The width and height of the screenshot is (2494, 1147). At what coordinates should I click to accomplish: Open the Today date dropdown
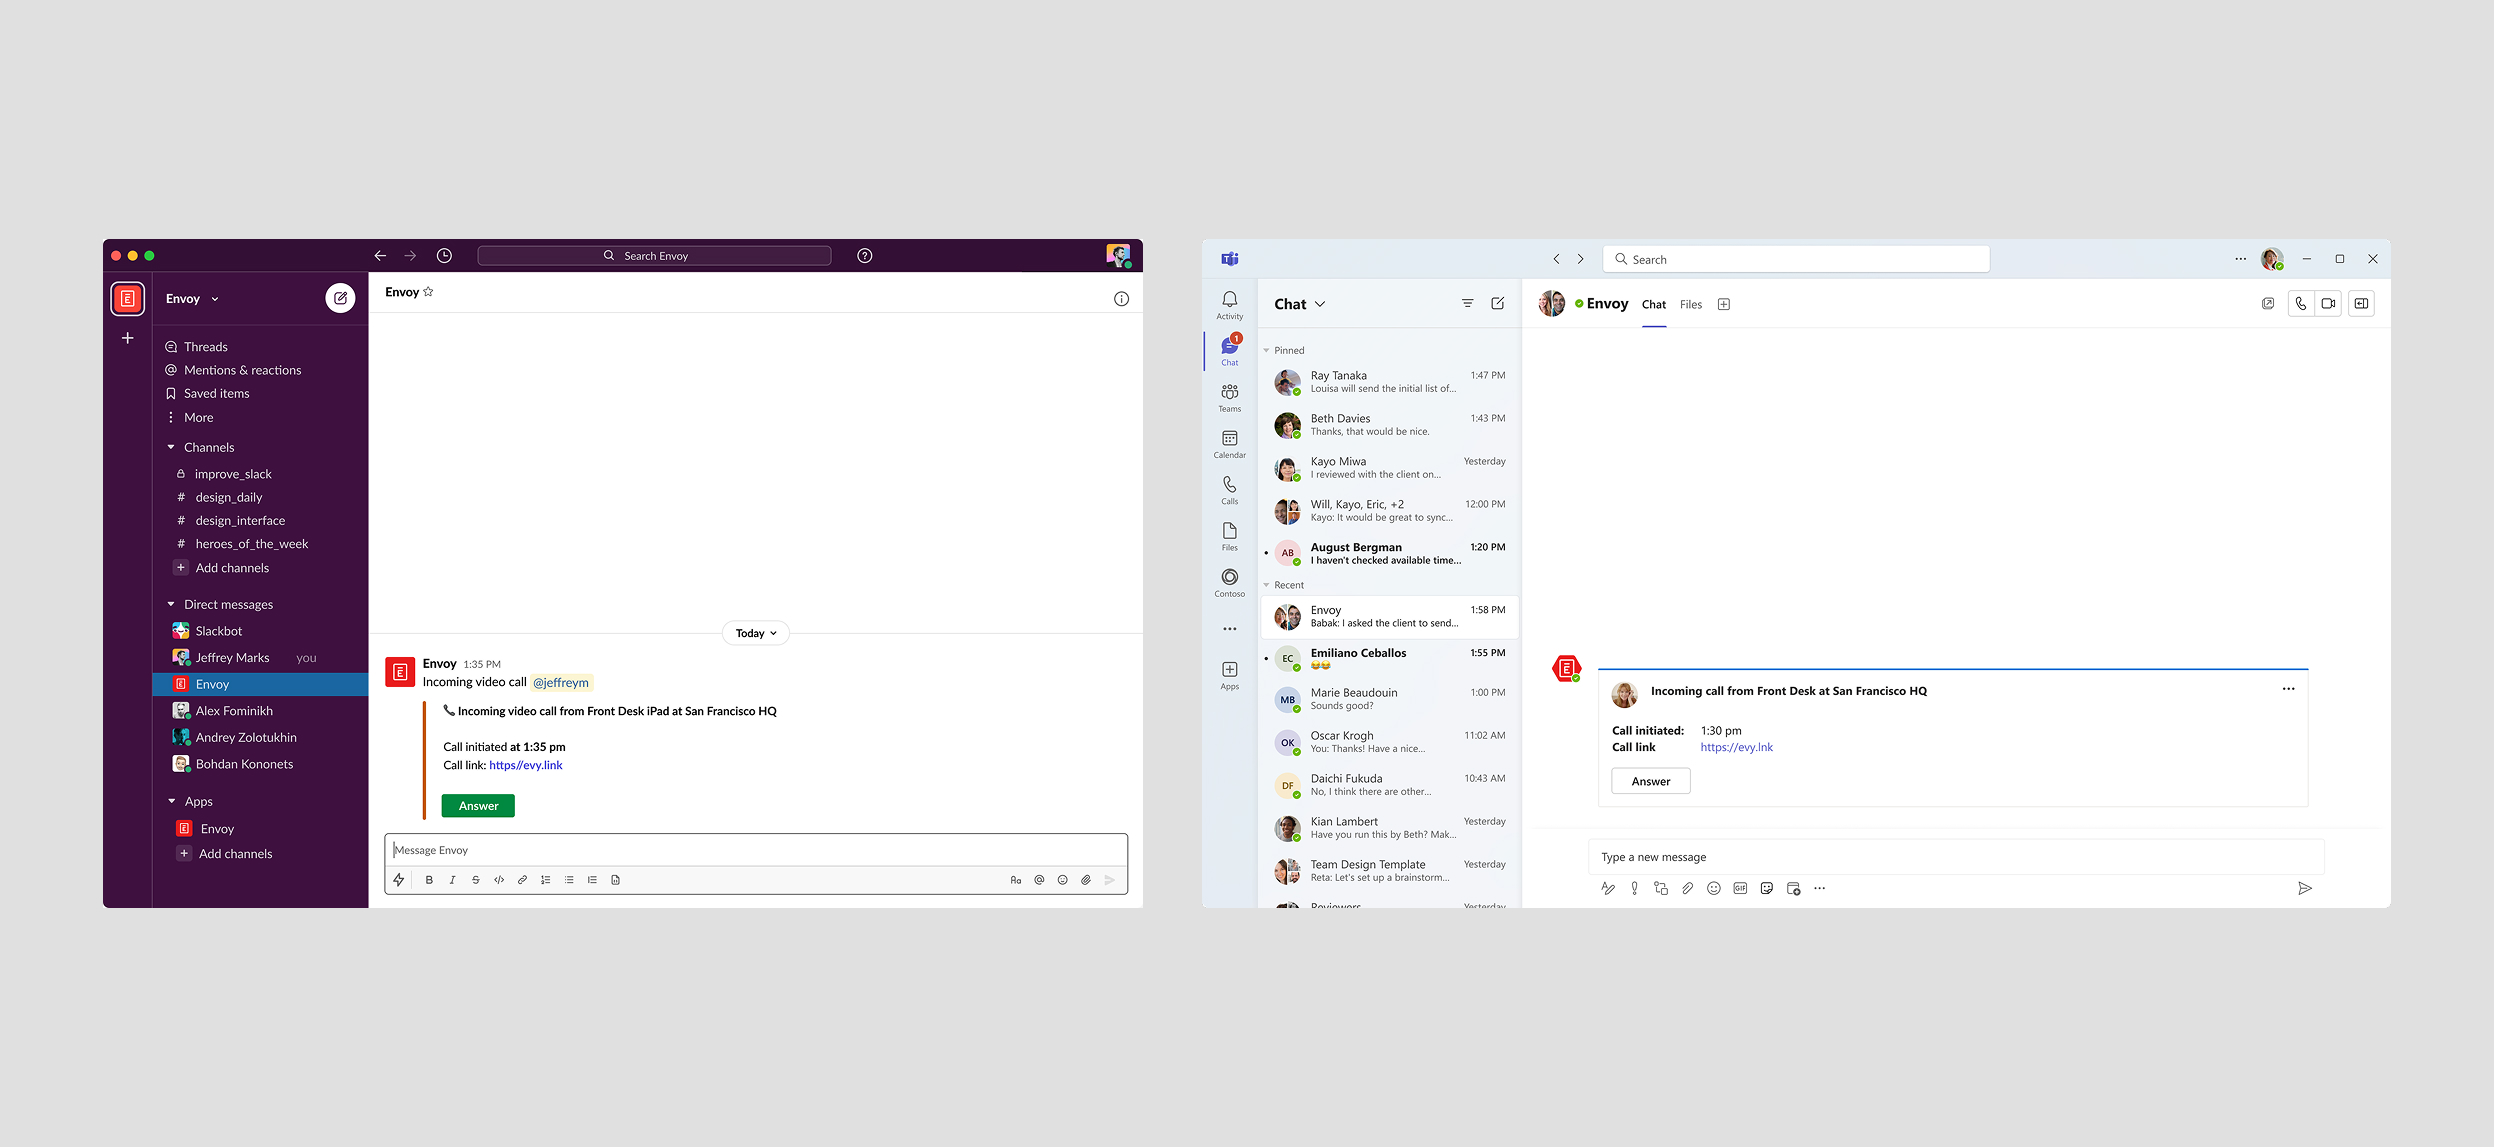pyautogui.click(x=755, y=633)
